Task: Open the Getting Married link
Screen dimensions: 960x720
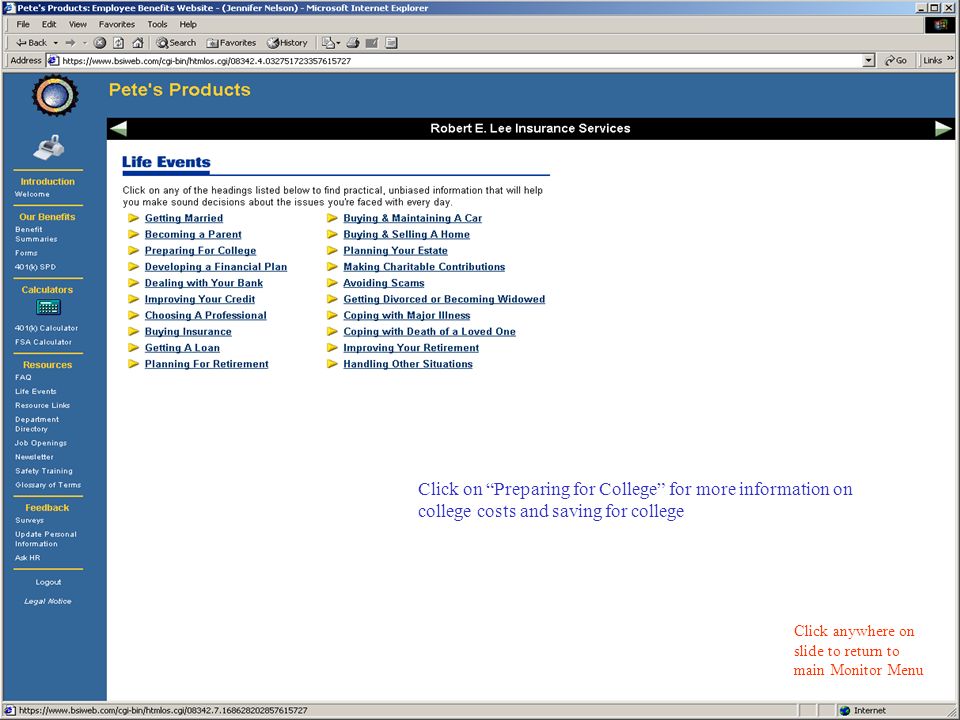Action: point(184,218)
